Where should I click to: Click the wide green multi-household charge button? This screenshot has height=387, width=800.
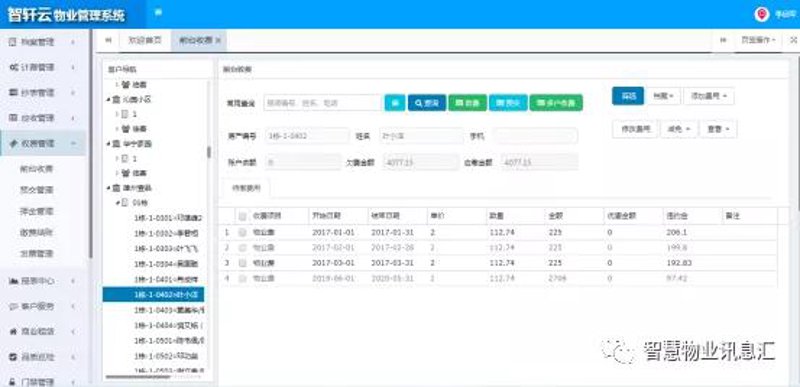(x=556, y=103)
